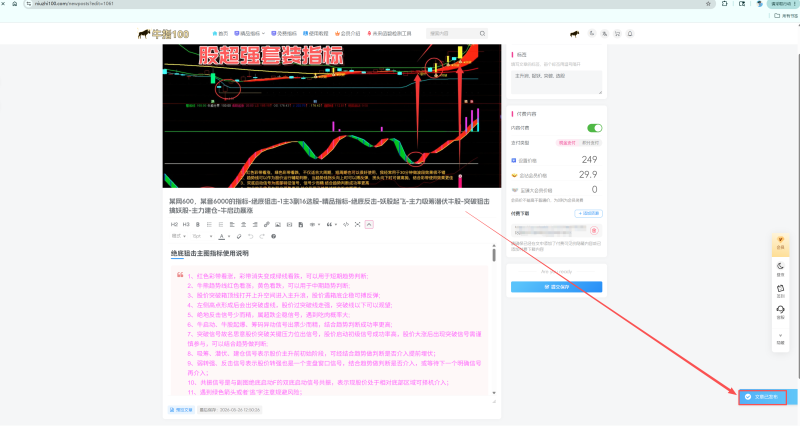Click the tags text area
The image size is (800, 426).
[x=556, y=82]
